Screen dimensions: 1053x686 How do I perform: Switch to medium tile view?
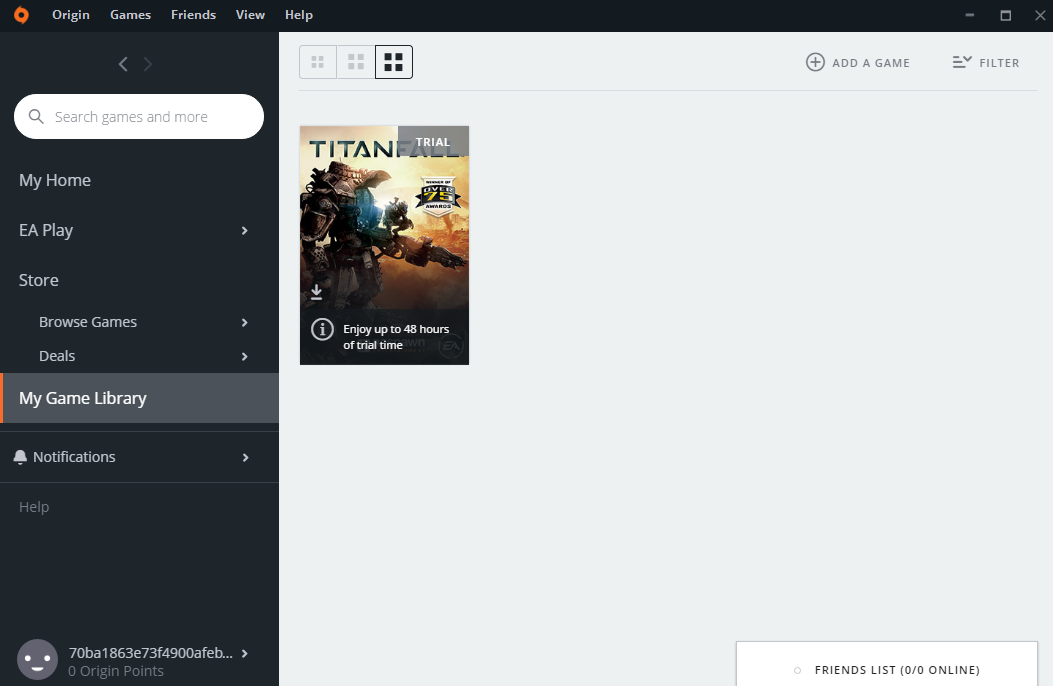click(x=356, y=62)
